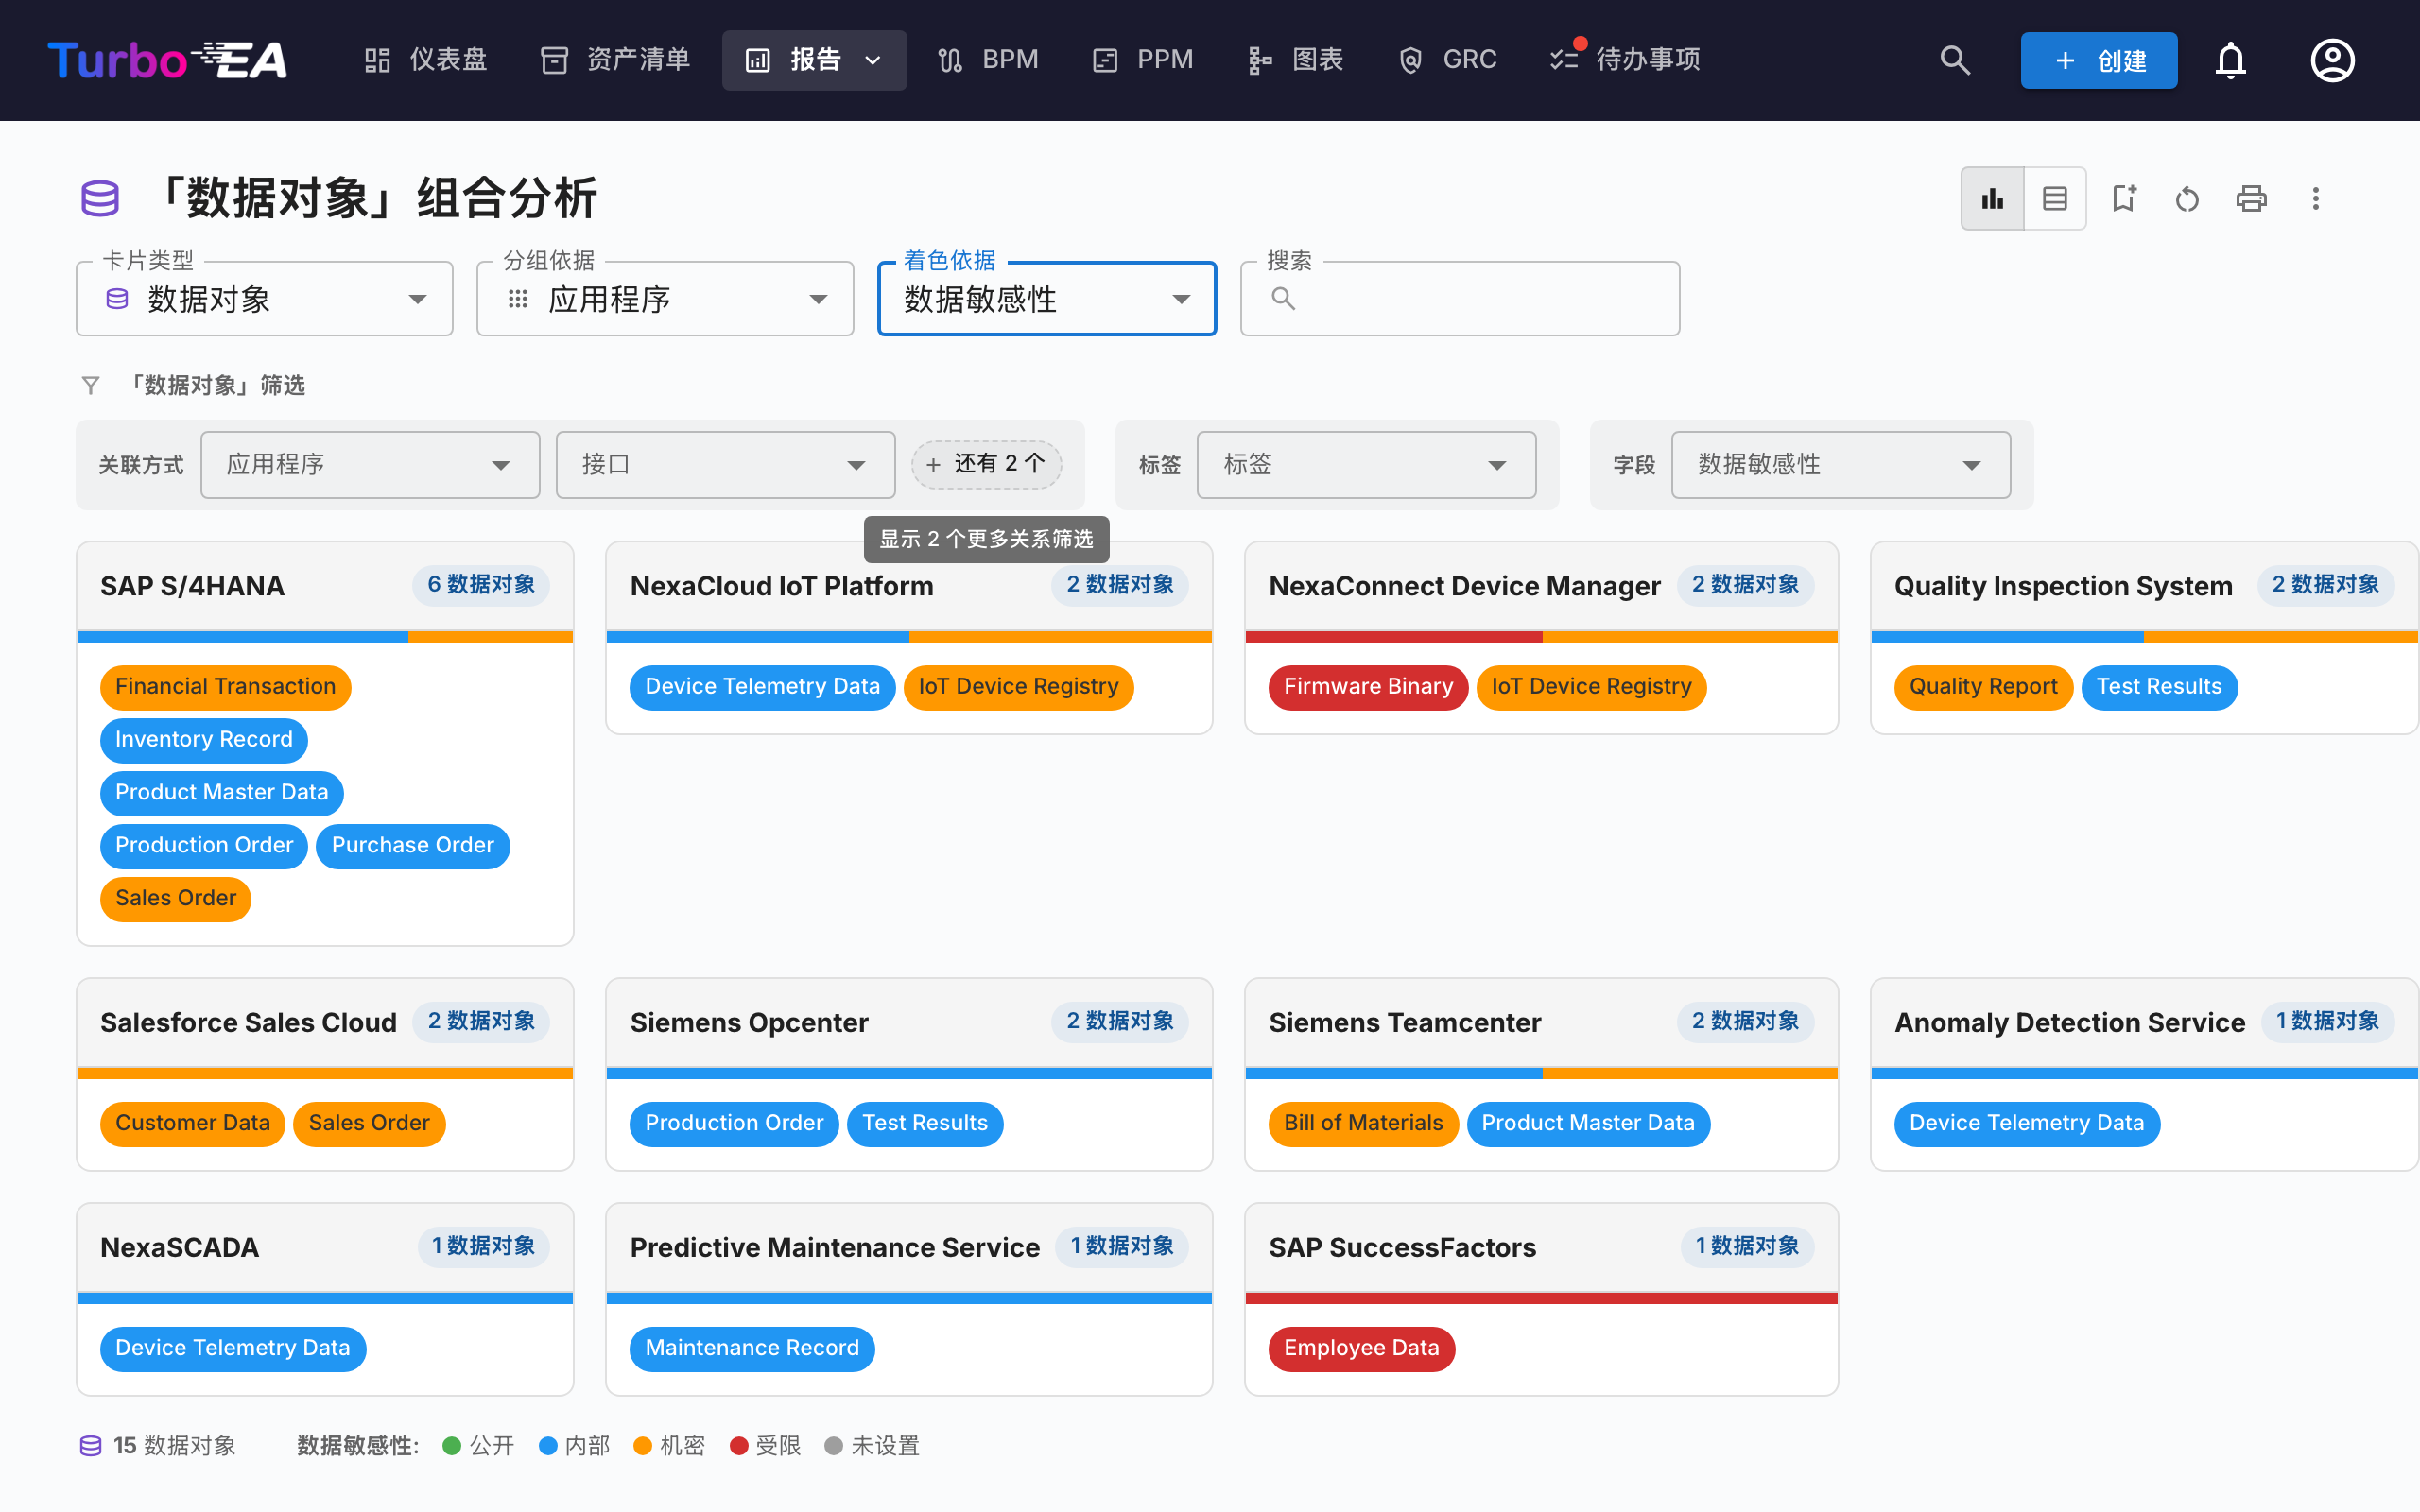The width and height of the screenshot is (2420, 1512).
Task: Click Employee Data chip
Action: (x=1361, y=1348)
